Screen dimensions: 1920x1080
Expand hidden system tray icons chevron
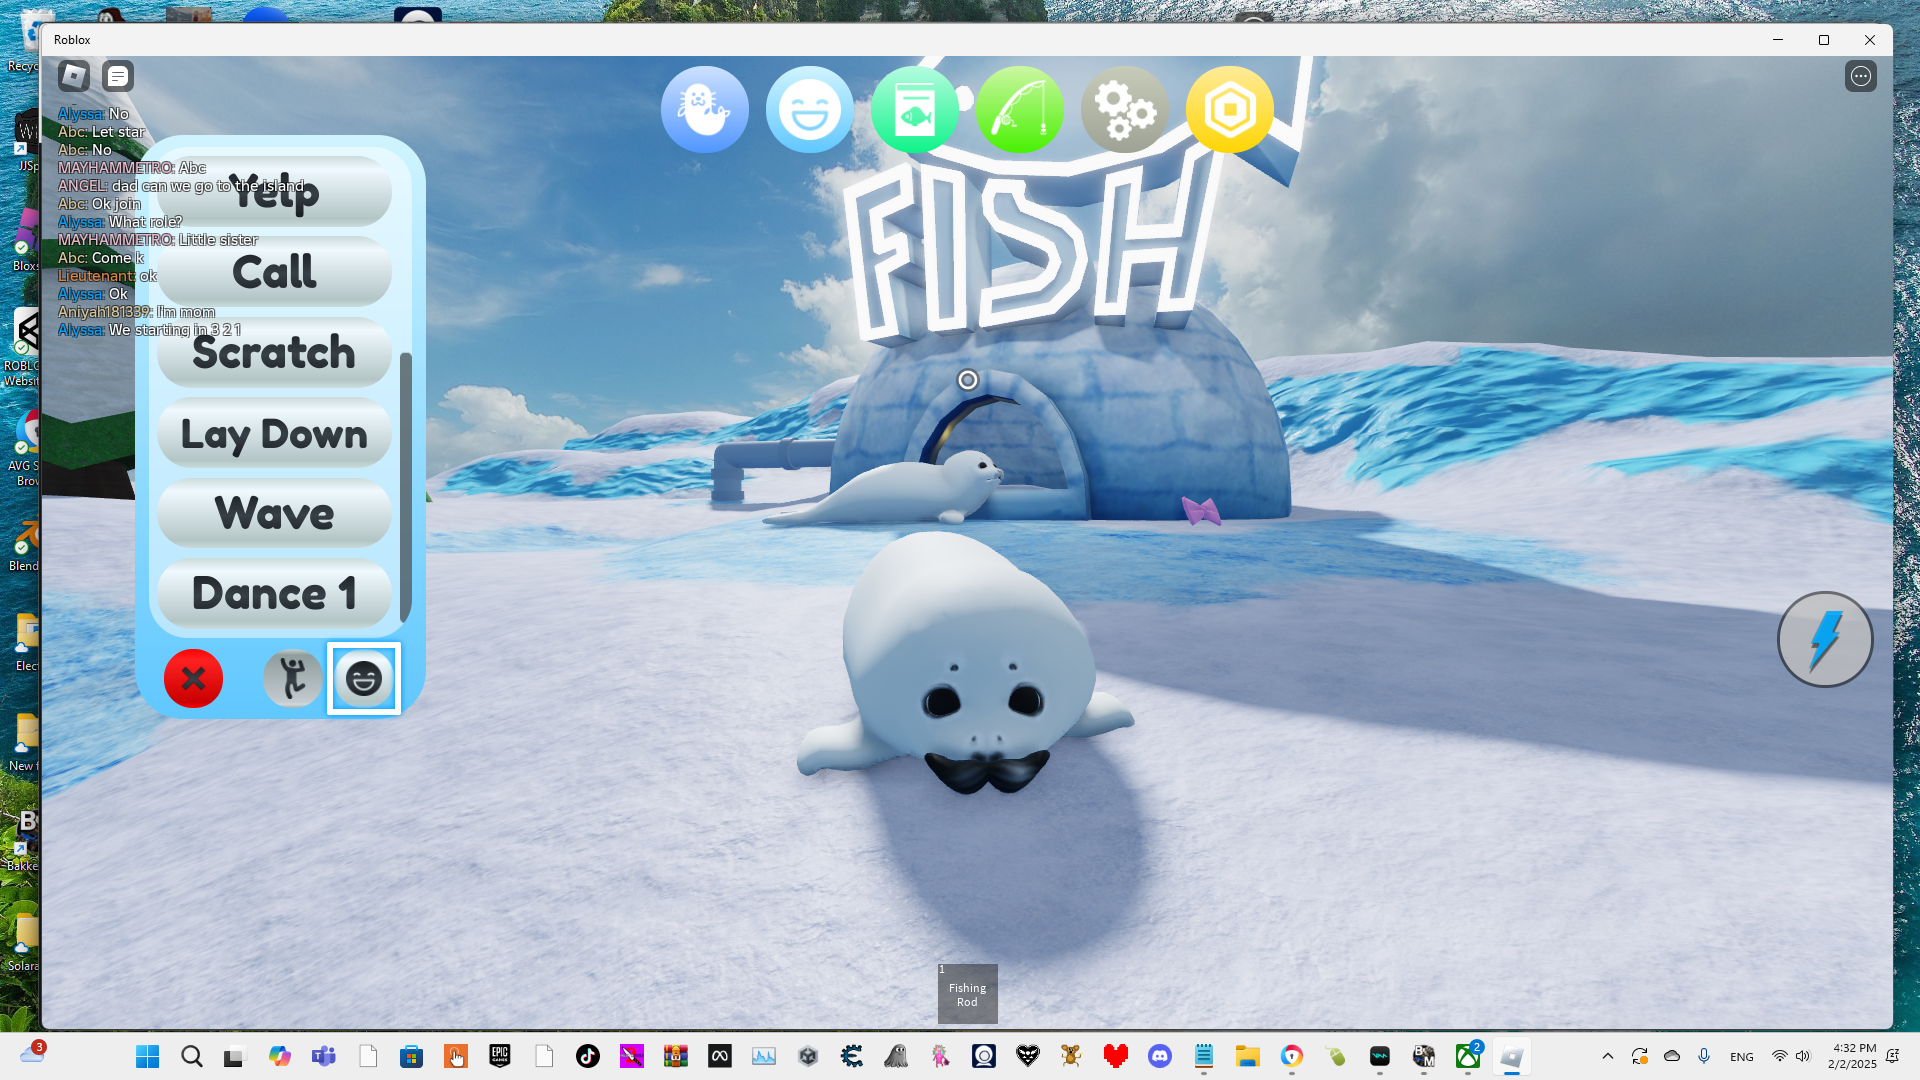1608,1056
